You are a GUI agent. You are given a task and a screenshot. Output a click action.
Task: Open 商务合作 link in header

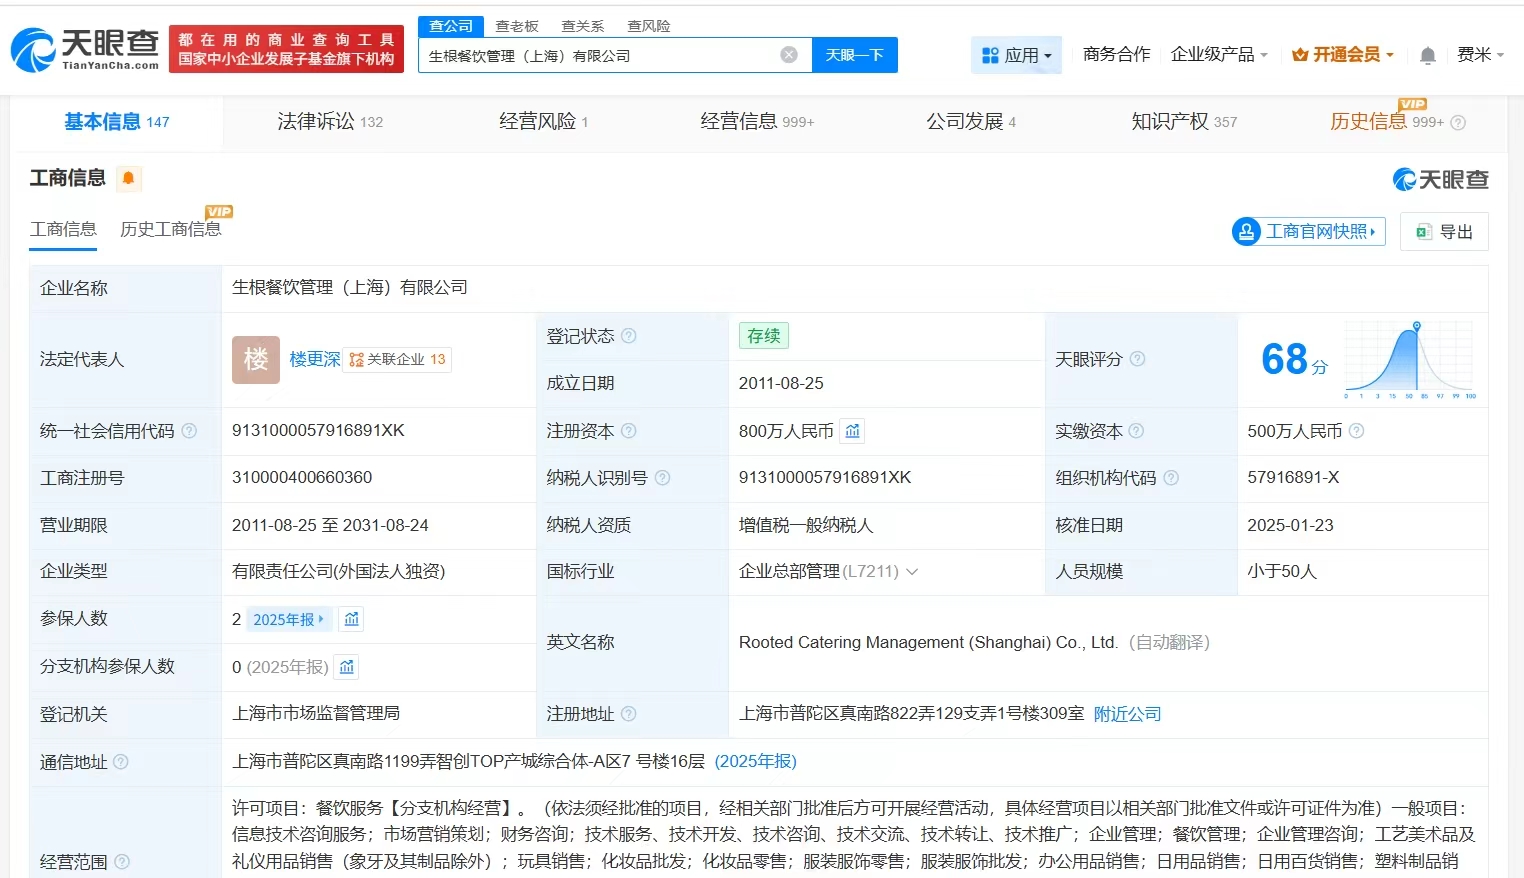coord(1116,54)
